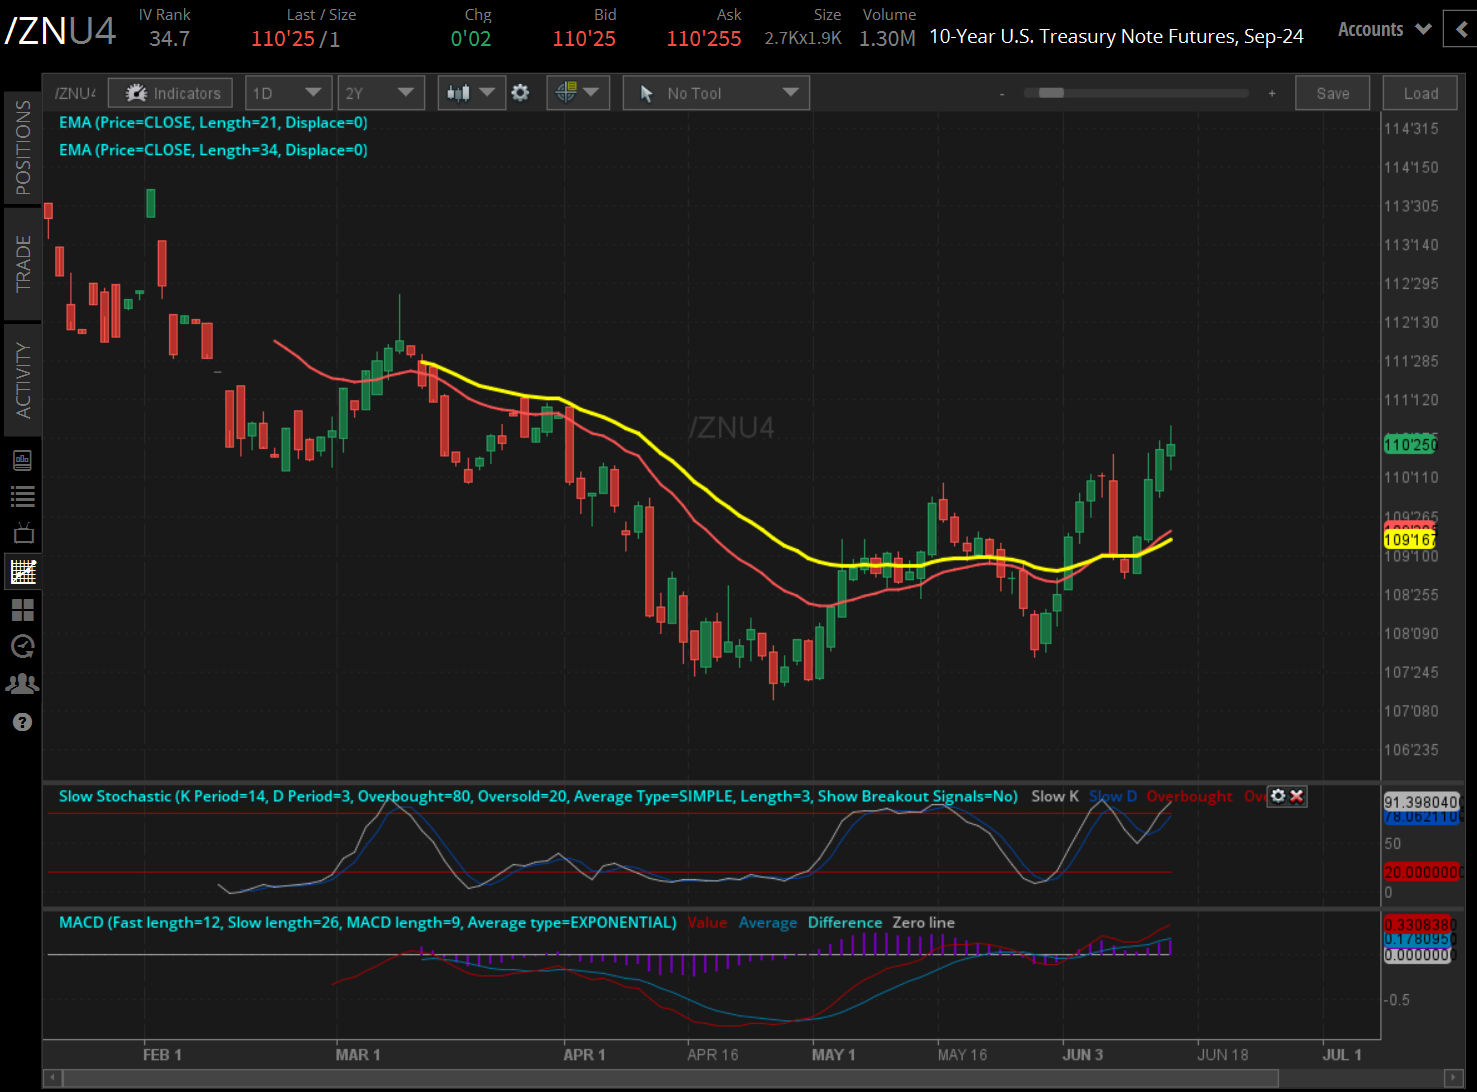Open the chart settings gear in the toolbar
The width and height of the screenshot is (1477, 1092).
coord(520,92)
